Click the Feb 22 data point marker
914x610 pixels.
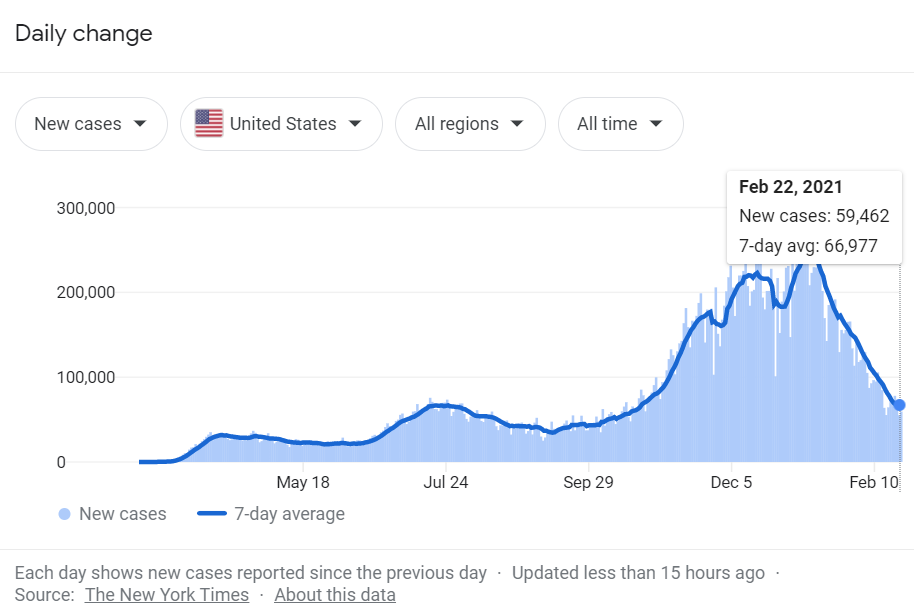click(x=900, y=405)
